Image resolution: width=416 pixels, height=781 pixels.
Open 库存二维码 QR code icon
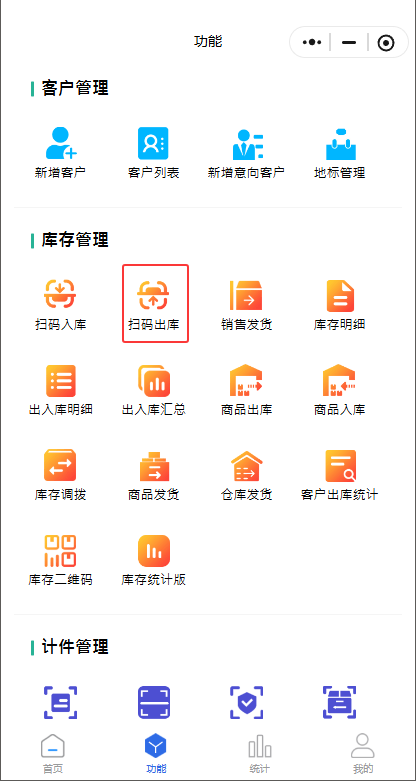pos(60,551)
